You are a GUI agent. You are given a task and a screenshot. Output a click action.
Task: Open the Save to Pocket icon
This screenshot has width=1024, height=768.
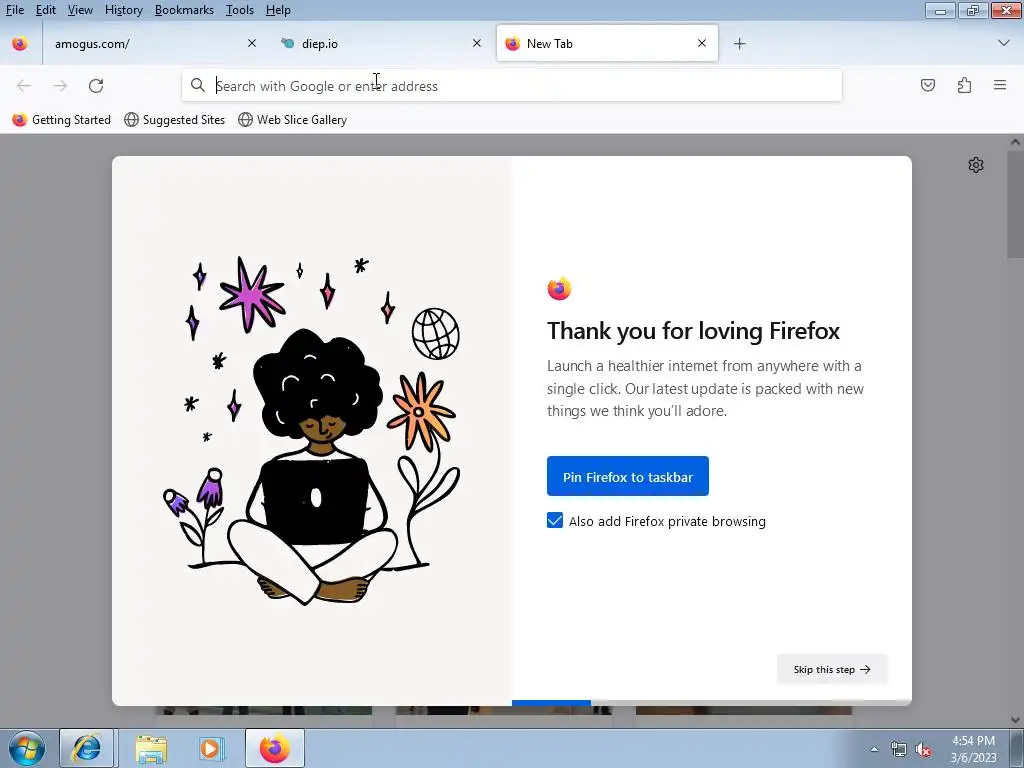(x=928, y=86)
